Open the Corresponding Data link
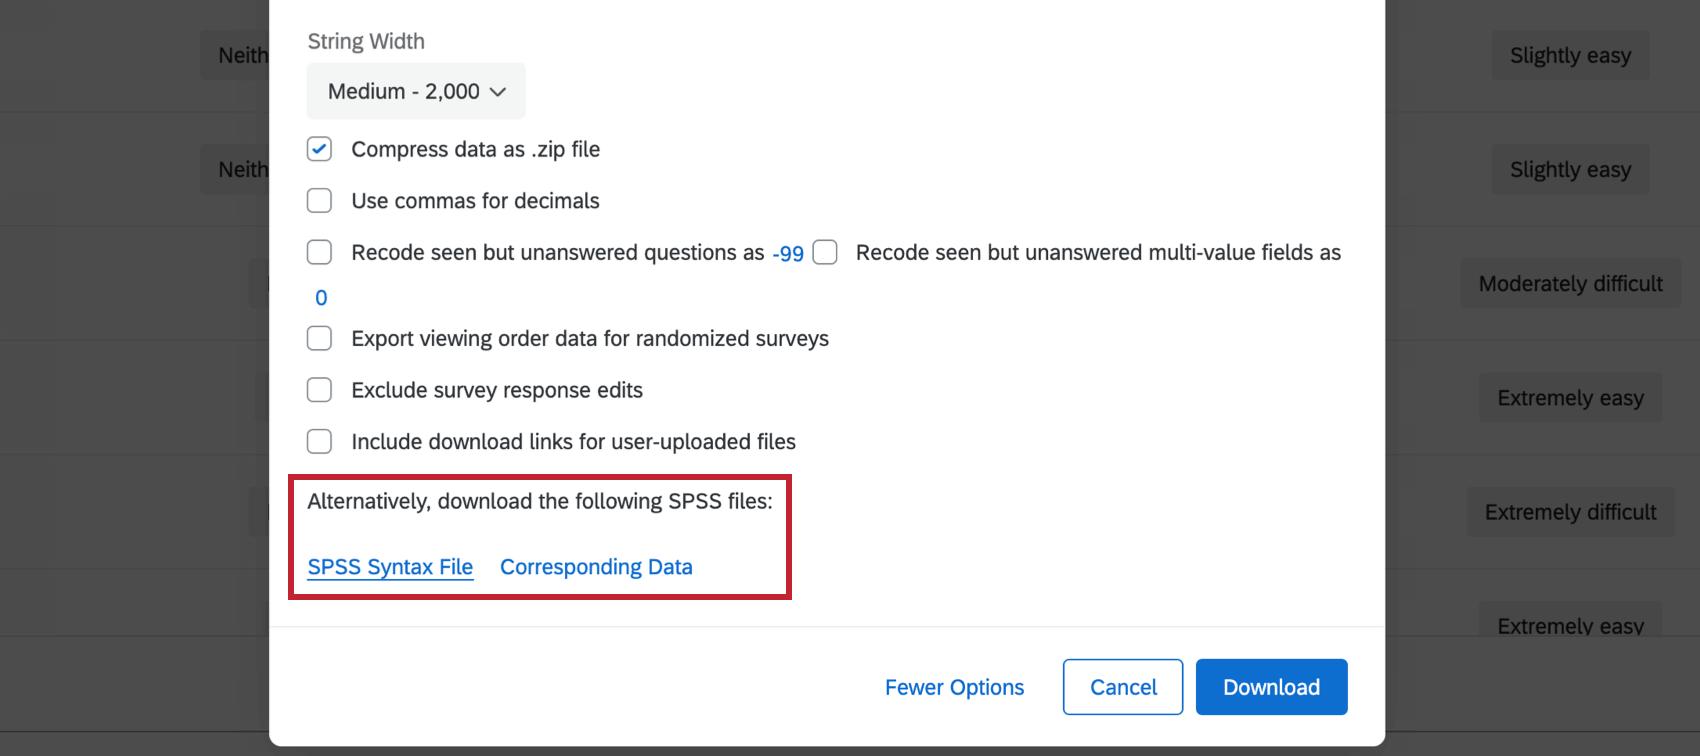Viewport: 1700px width, 756px height. [596, 566]
